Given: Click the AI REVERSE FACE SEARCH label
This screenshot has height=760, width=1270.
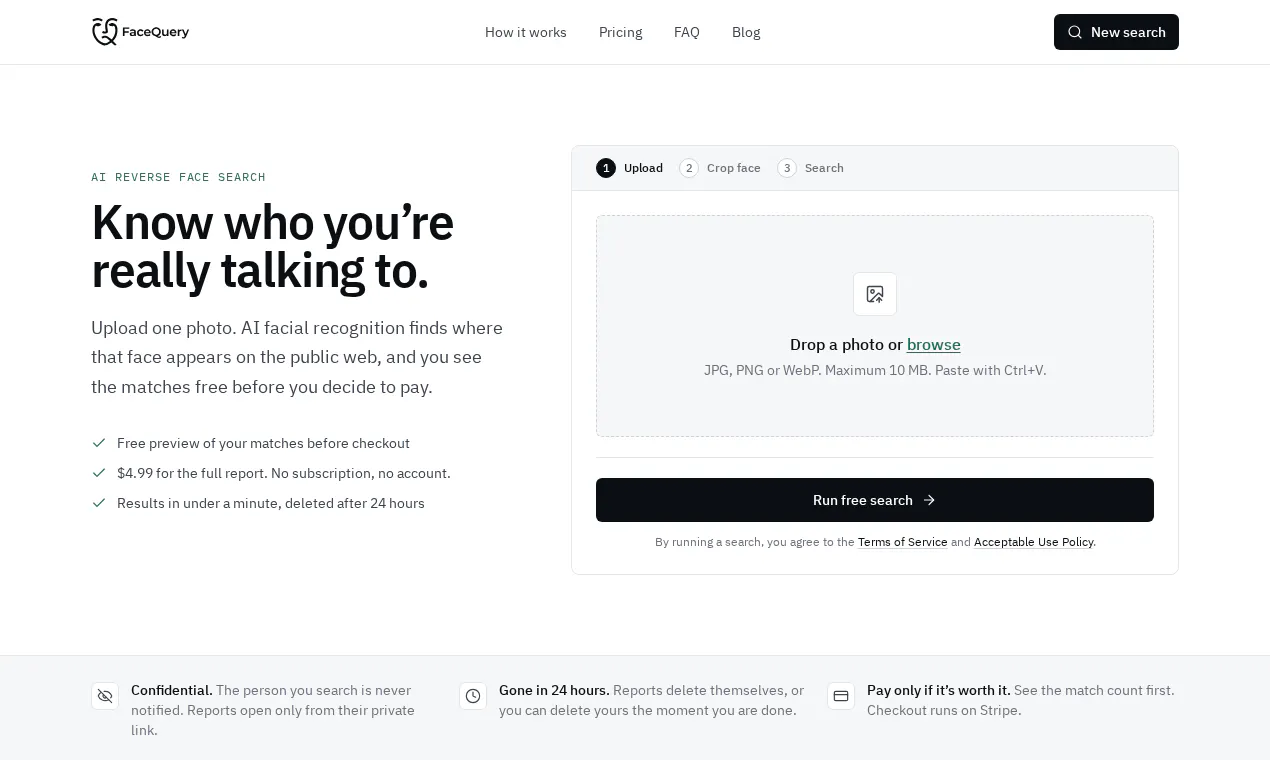Looking at the screenshot, I should coord(178,177).
